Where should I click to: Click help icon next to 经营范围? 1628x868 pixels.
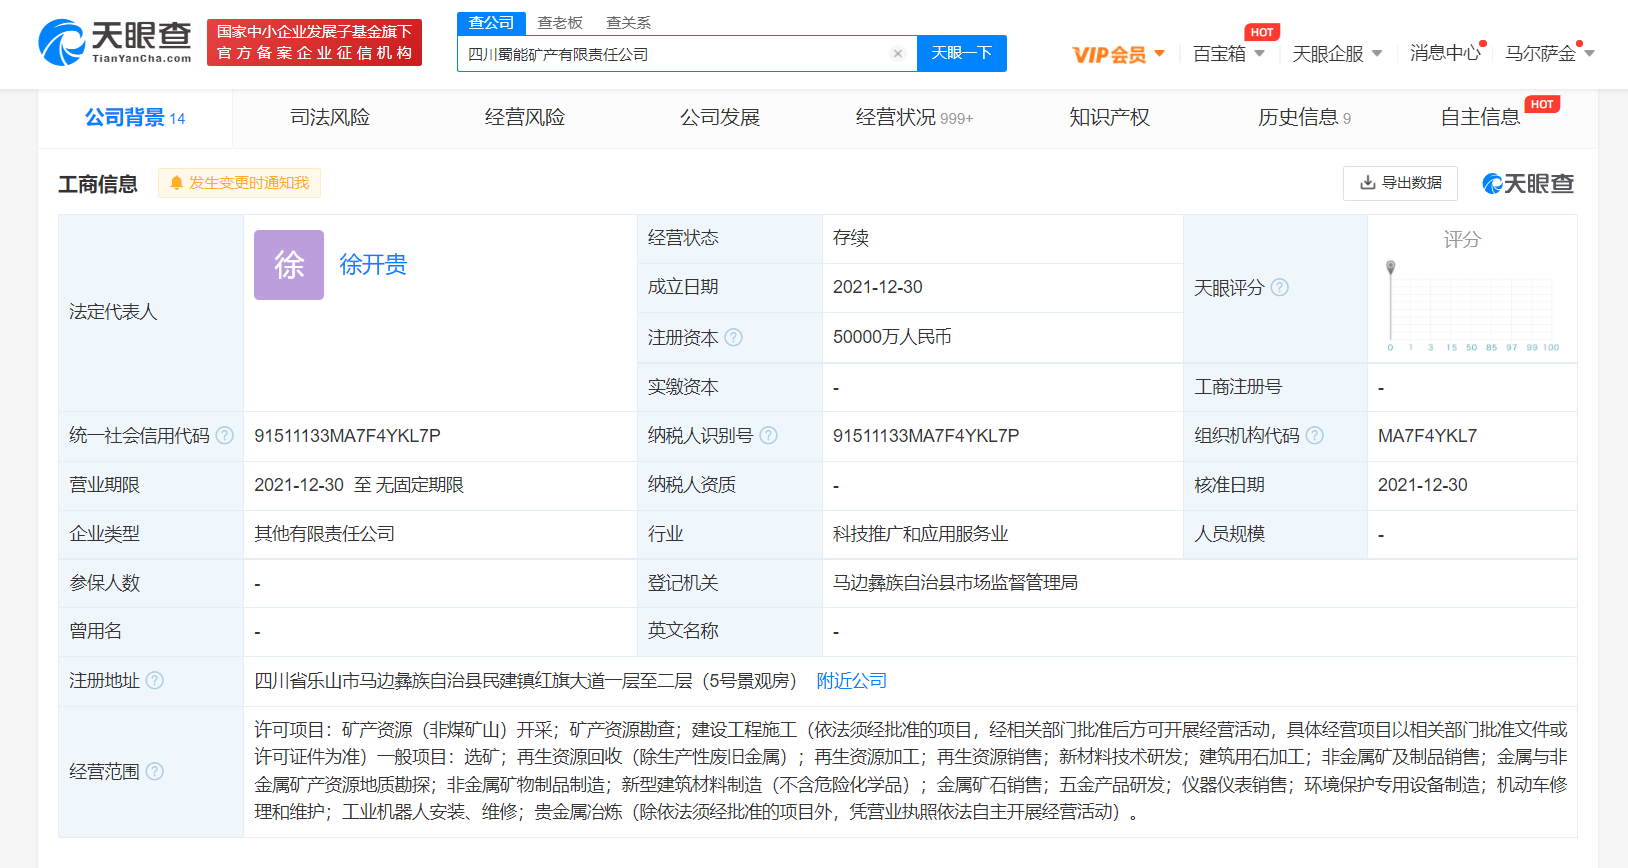pos(155,772)
